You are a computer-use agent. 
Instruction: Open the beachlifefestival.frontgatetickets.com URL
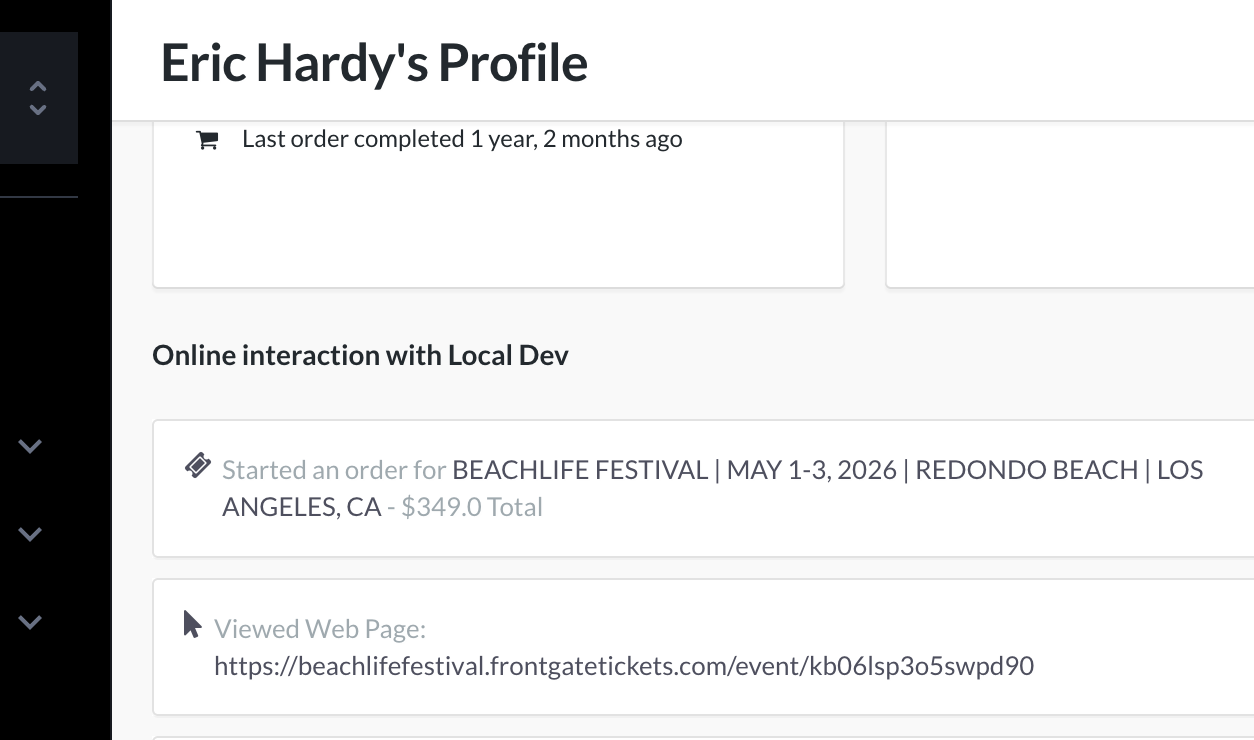[x=624, y=666]
